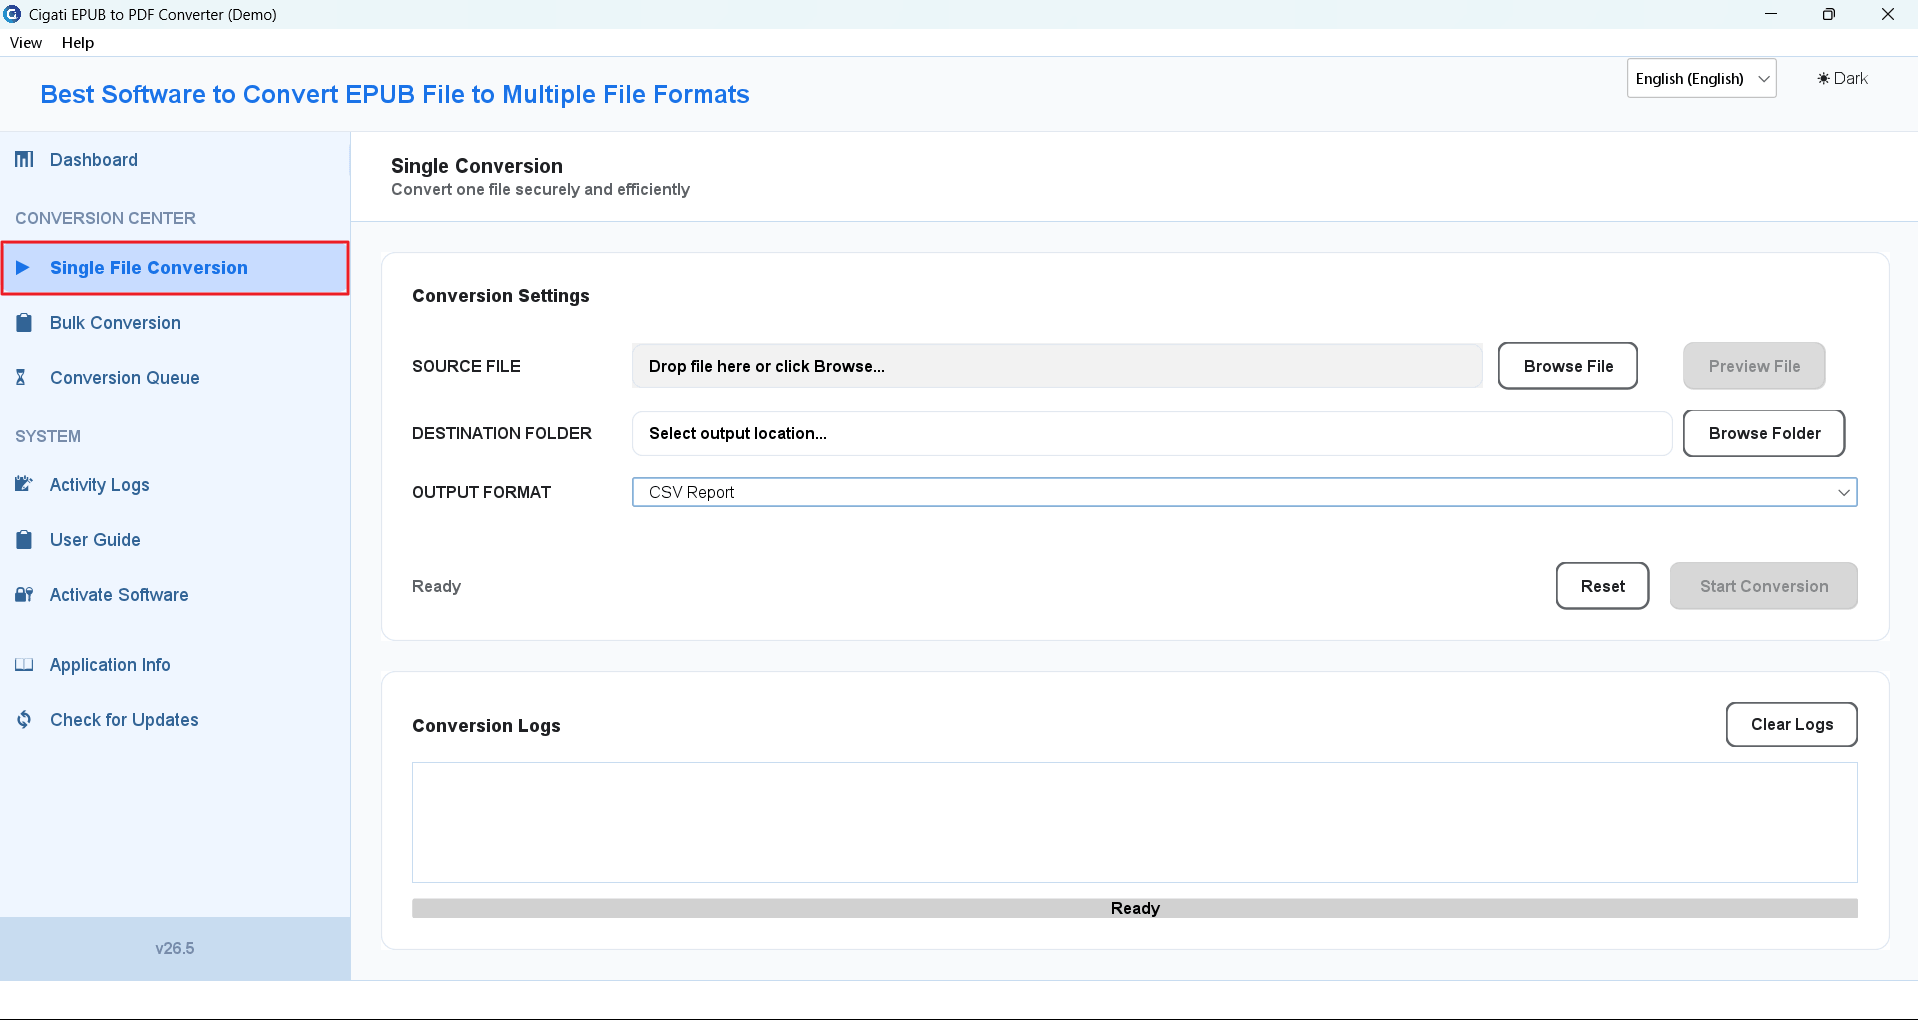The height and width of the screenshot is (1020, 1918).
Task: Click the Preview File button
Action: [1753, 366]
